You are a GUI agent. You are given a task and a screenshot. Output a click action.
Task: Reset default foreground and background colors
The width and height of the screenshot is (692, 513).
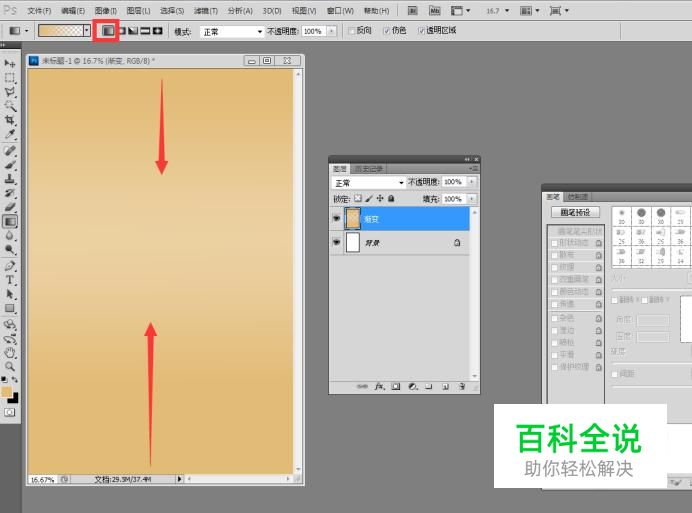[x=4, y=380]
